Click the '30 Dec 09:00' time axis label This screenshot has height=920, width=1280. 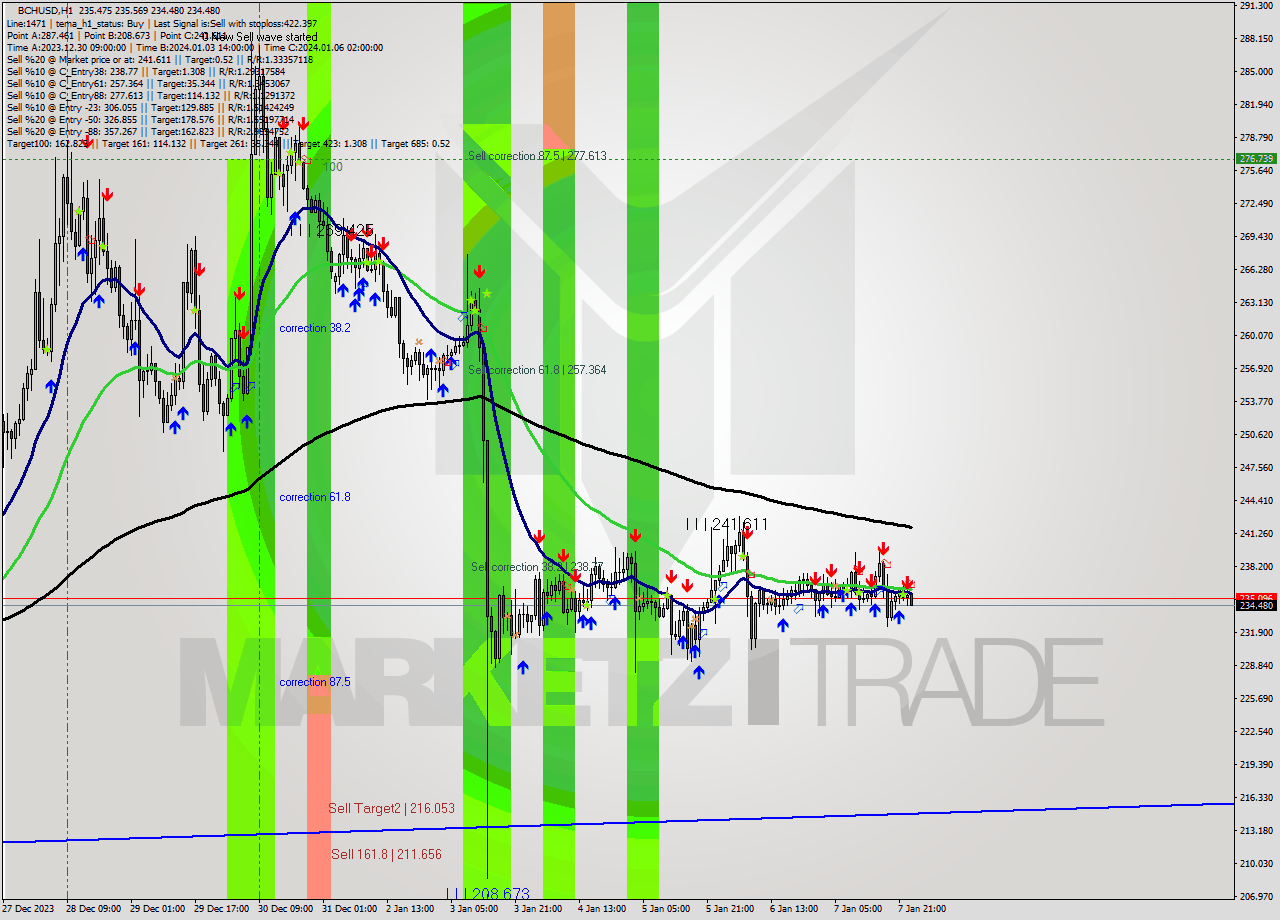pos(285,909)
